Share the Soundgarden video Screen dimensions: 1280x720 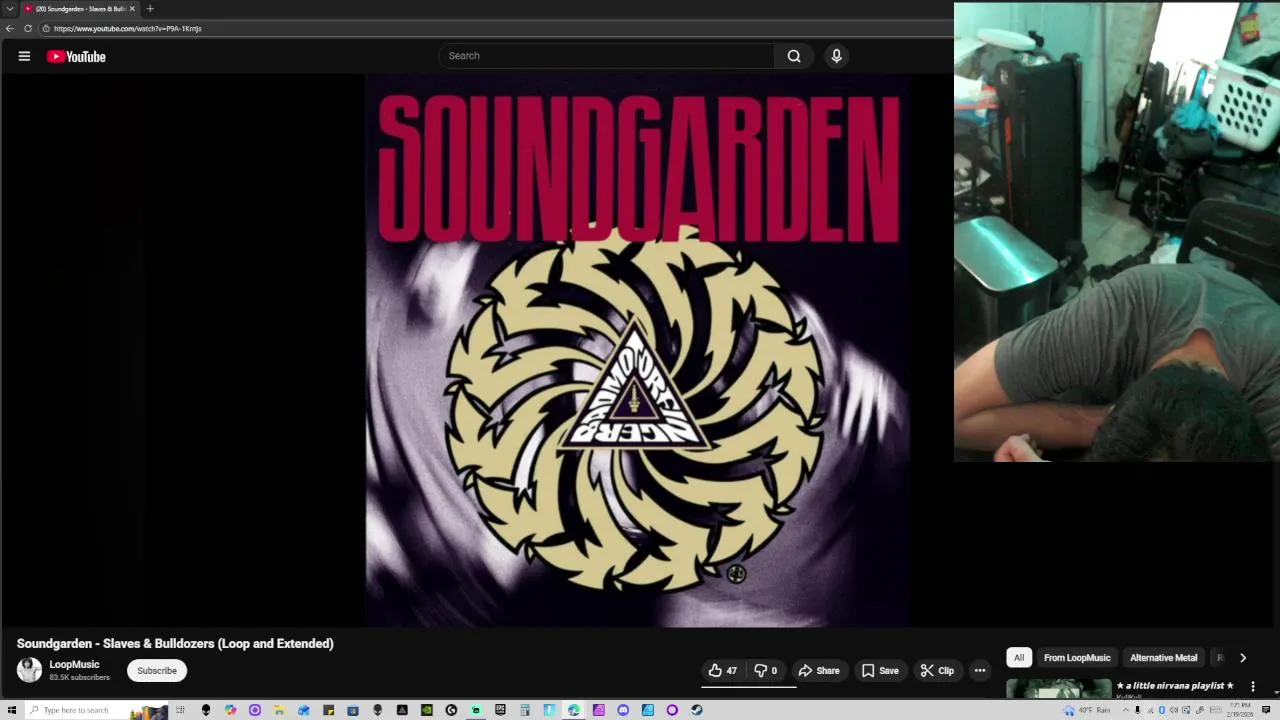[819, 670]
